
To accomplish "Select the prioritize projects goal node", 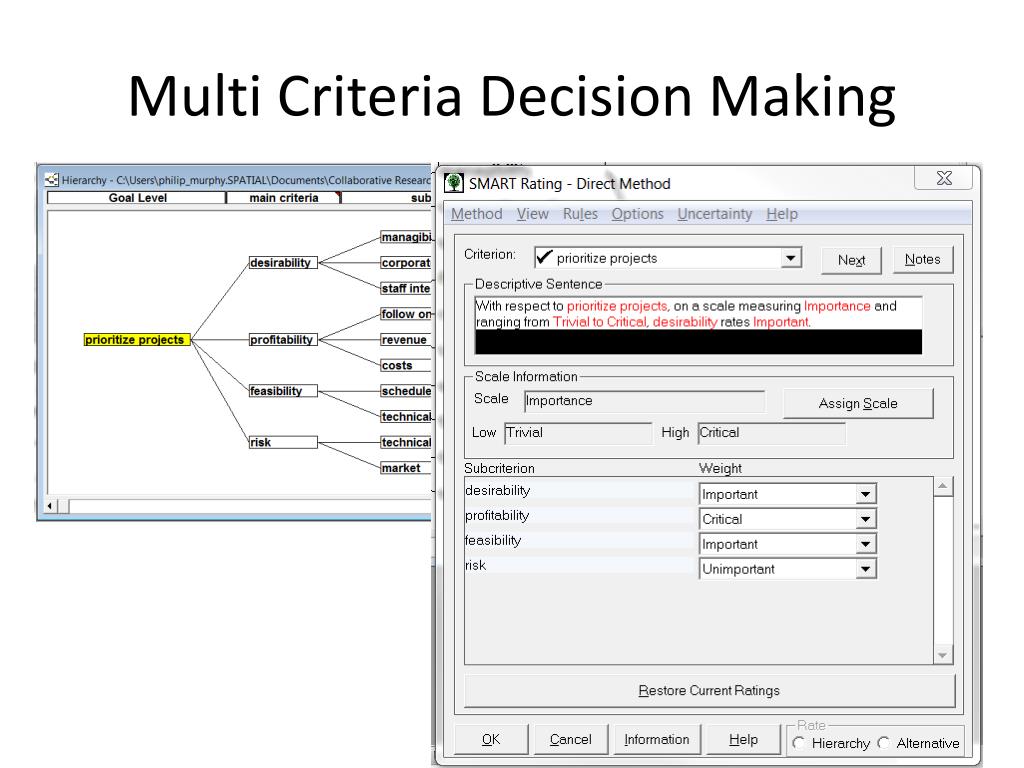I will [x=136, y=340].
